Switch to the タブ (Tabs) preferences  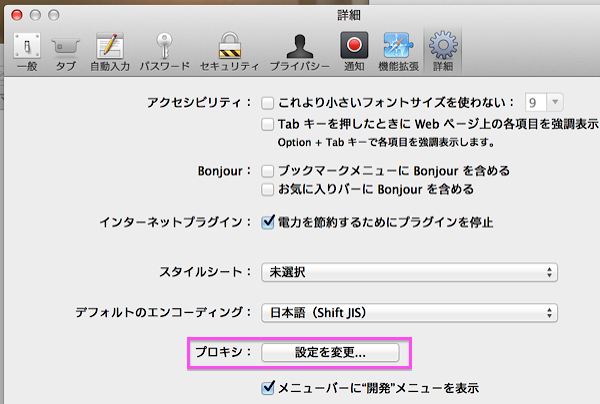[x=67, y=52]
